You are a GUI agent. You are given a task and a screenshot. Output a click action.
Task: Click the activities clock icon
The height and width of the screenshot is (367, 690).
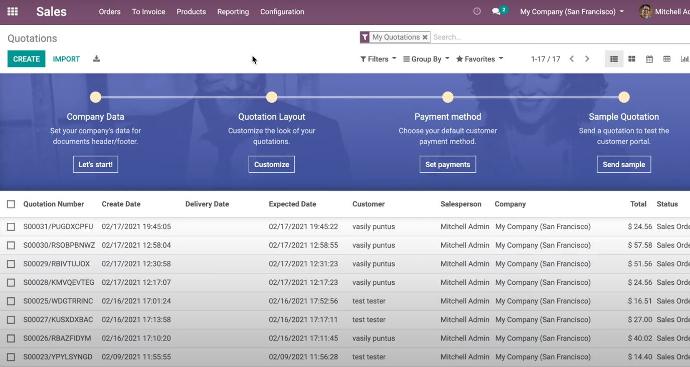coord(477,11)
